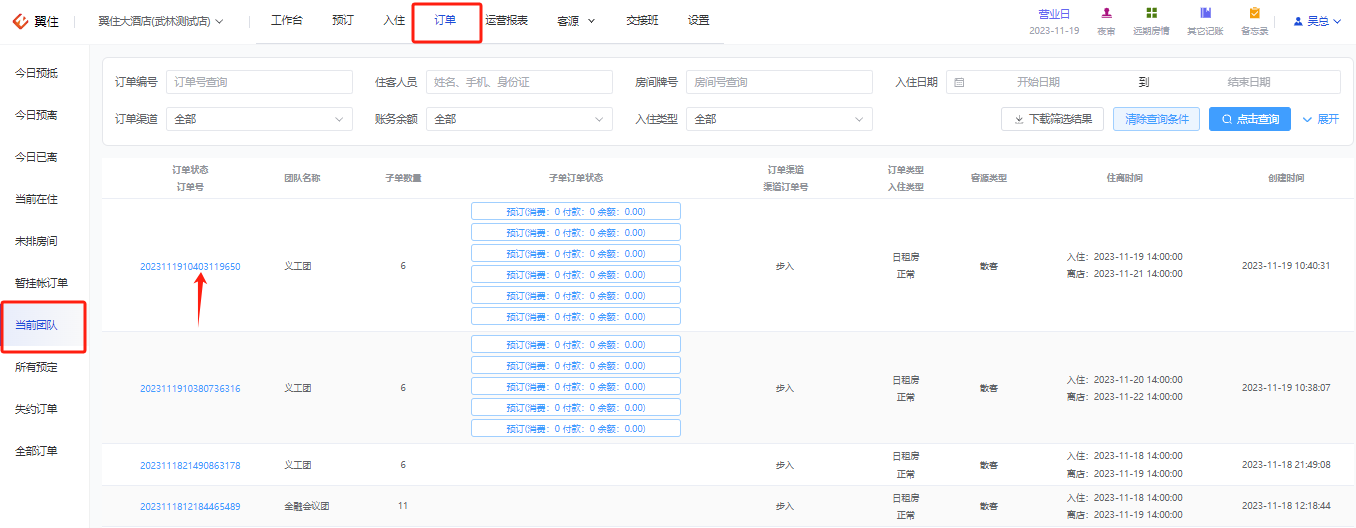Click the 点击查询 search button
Image resolution: width=1356 pixels, height=528 pixels.
click(1250, 119)
